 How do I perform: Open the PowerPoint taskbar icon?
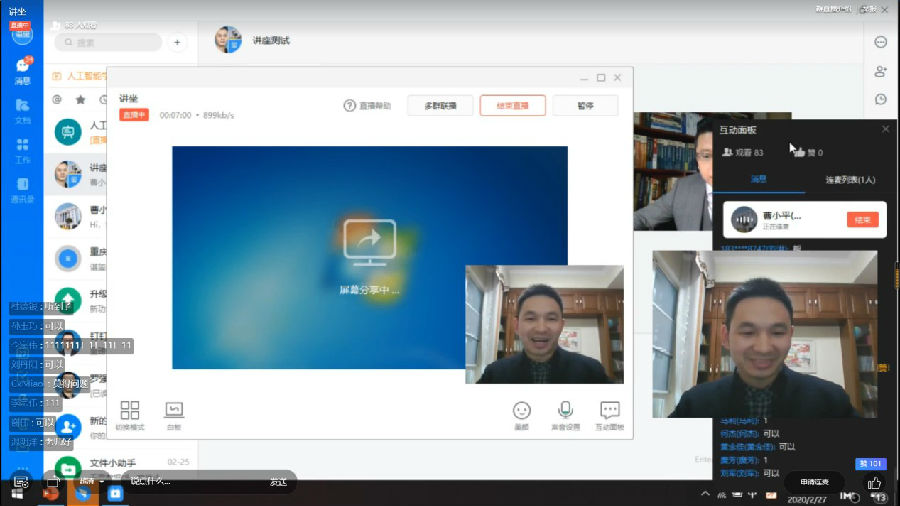coord(51,494)
